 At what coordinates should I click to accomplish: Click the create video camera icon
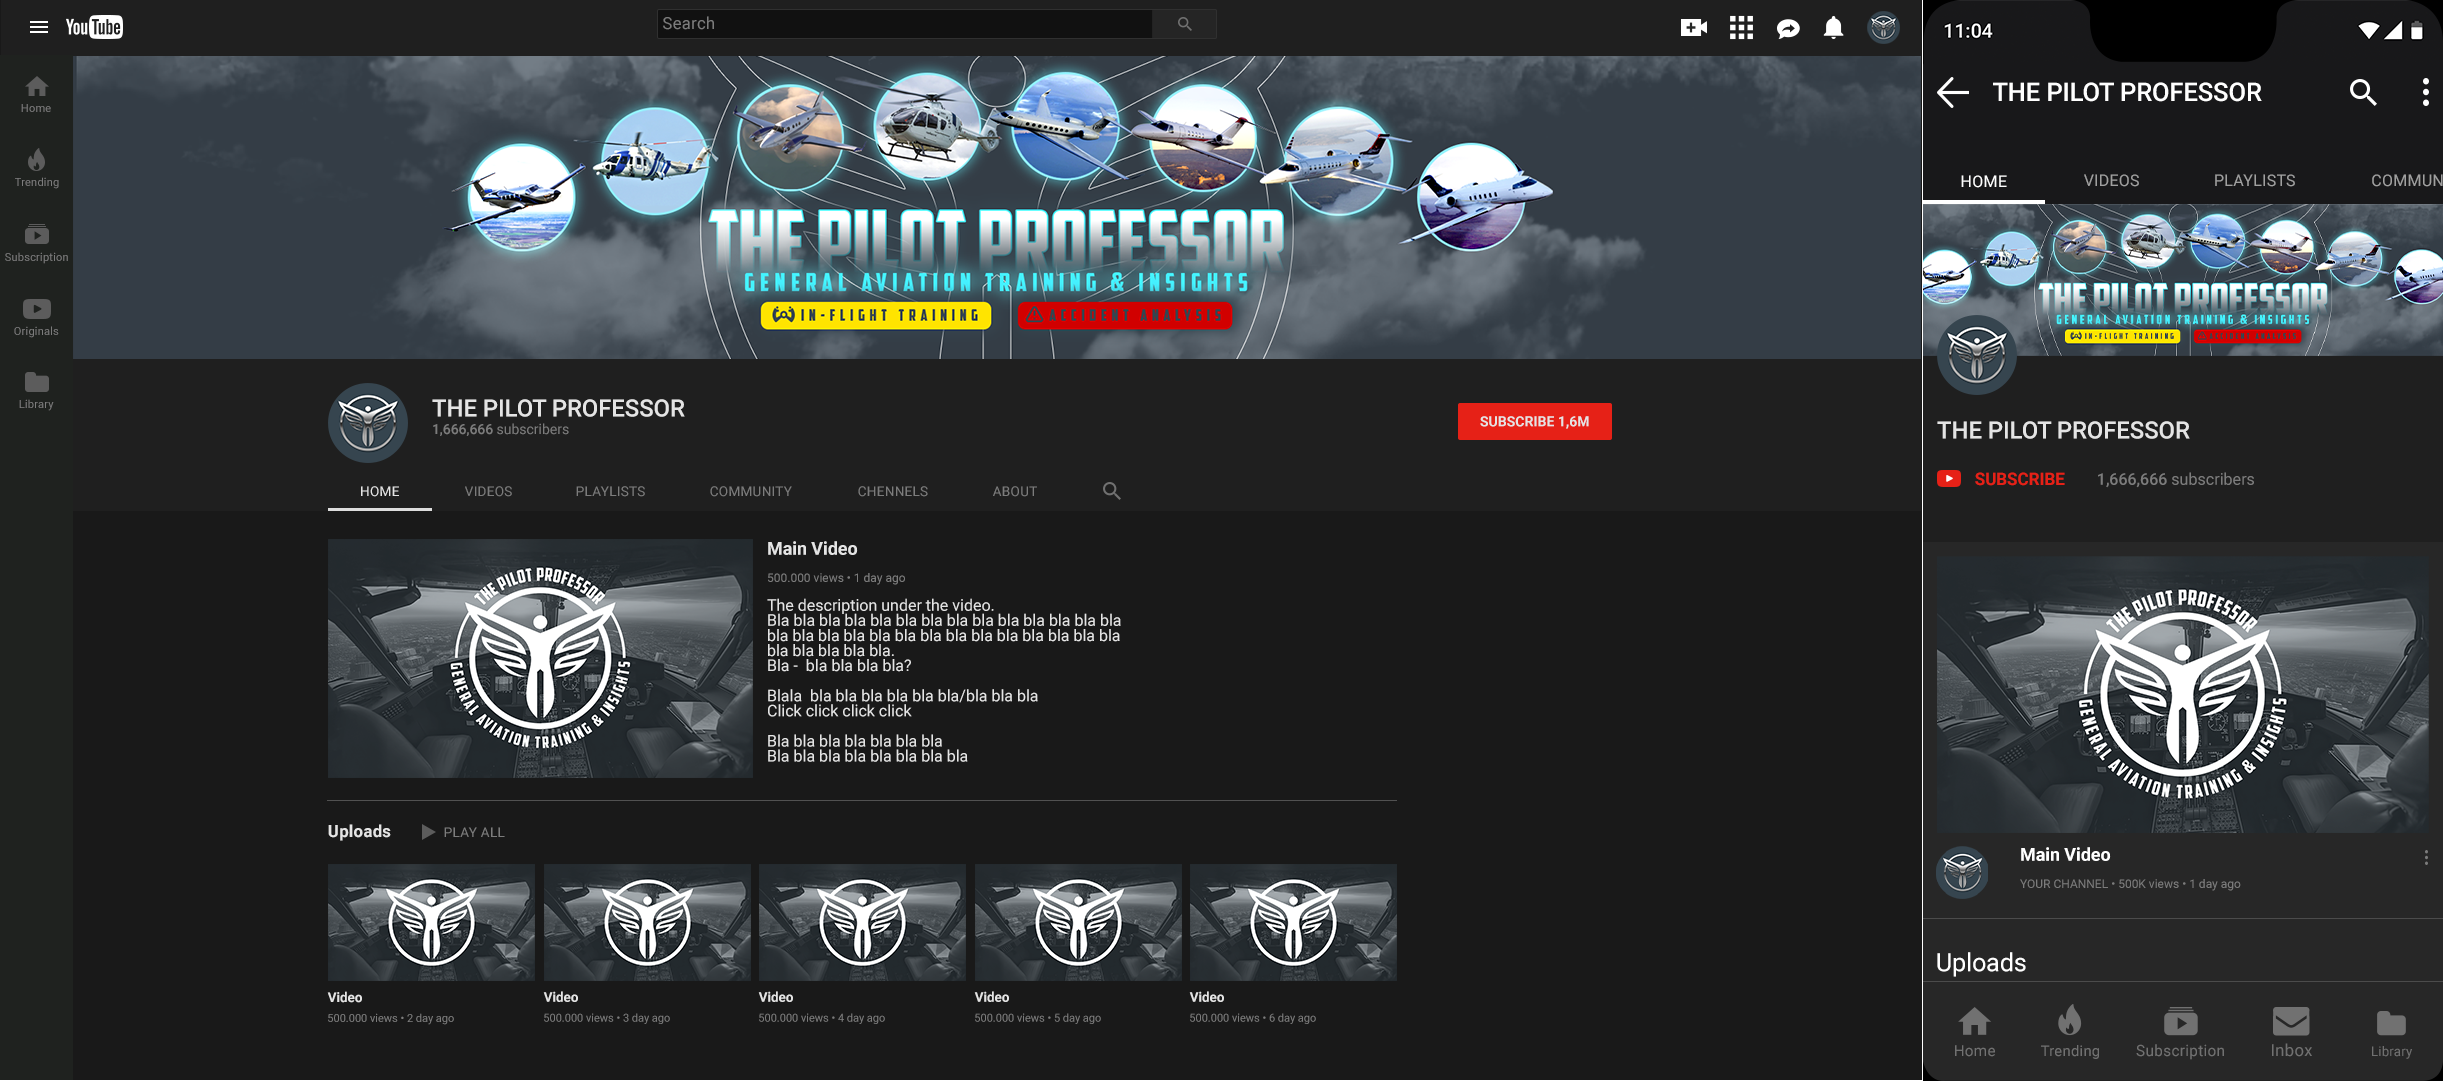click(x=1693, y=27)
